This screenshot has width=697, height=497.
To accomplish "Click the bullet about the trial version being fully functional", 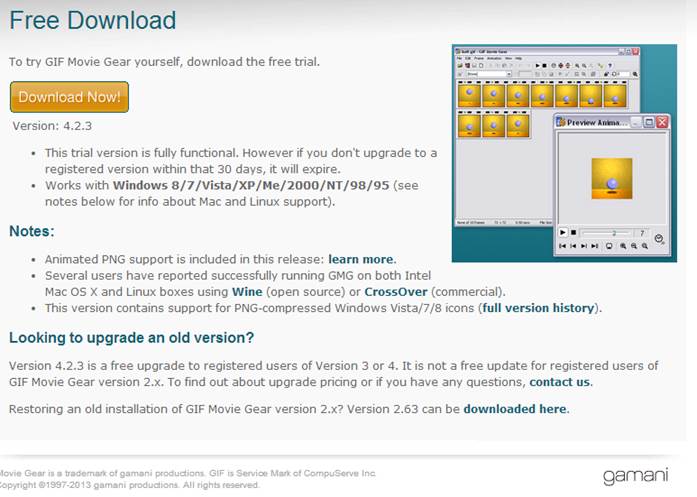I will (240, 161).
